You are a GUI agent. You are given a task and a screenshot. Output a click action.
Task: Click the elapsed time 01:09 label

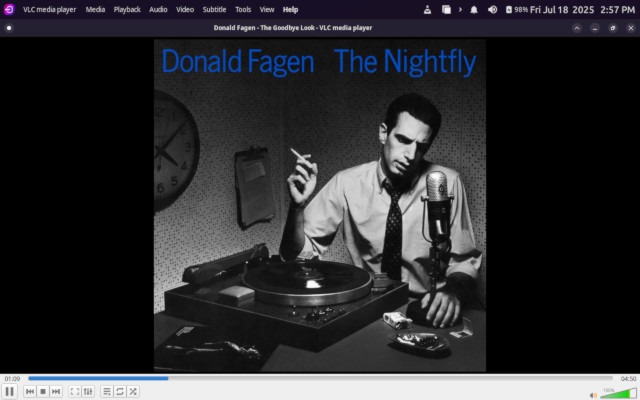[12, 379]
